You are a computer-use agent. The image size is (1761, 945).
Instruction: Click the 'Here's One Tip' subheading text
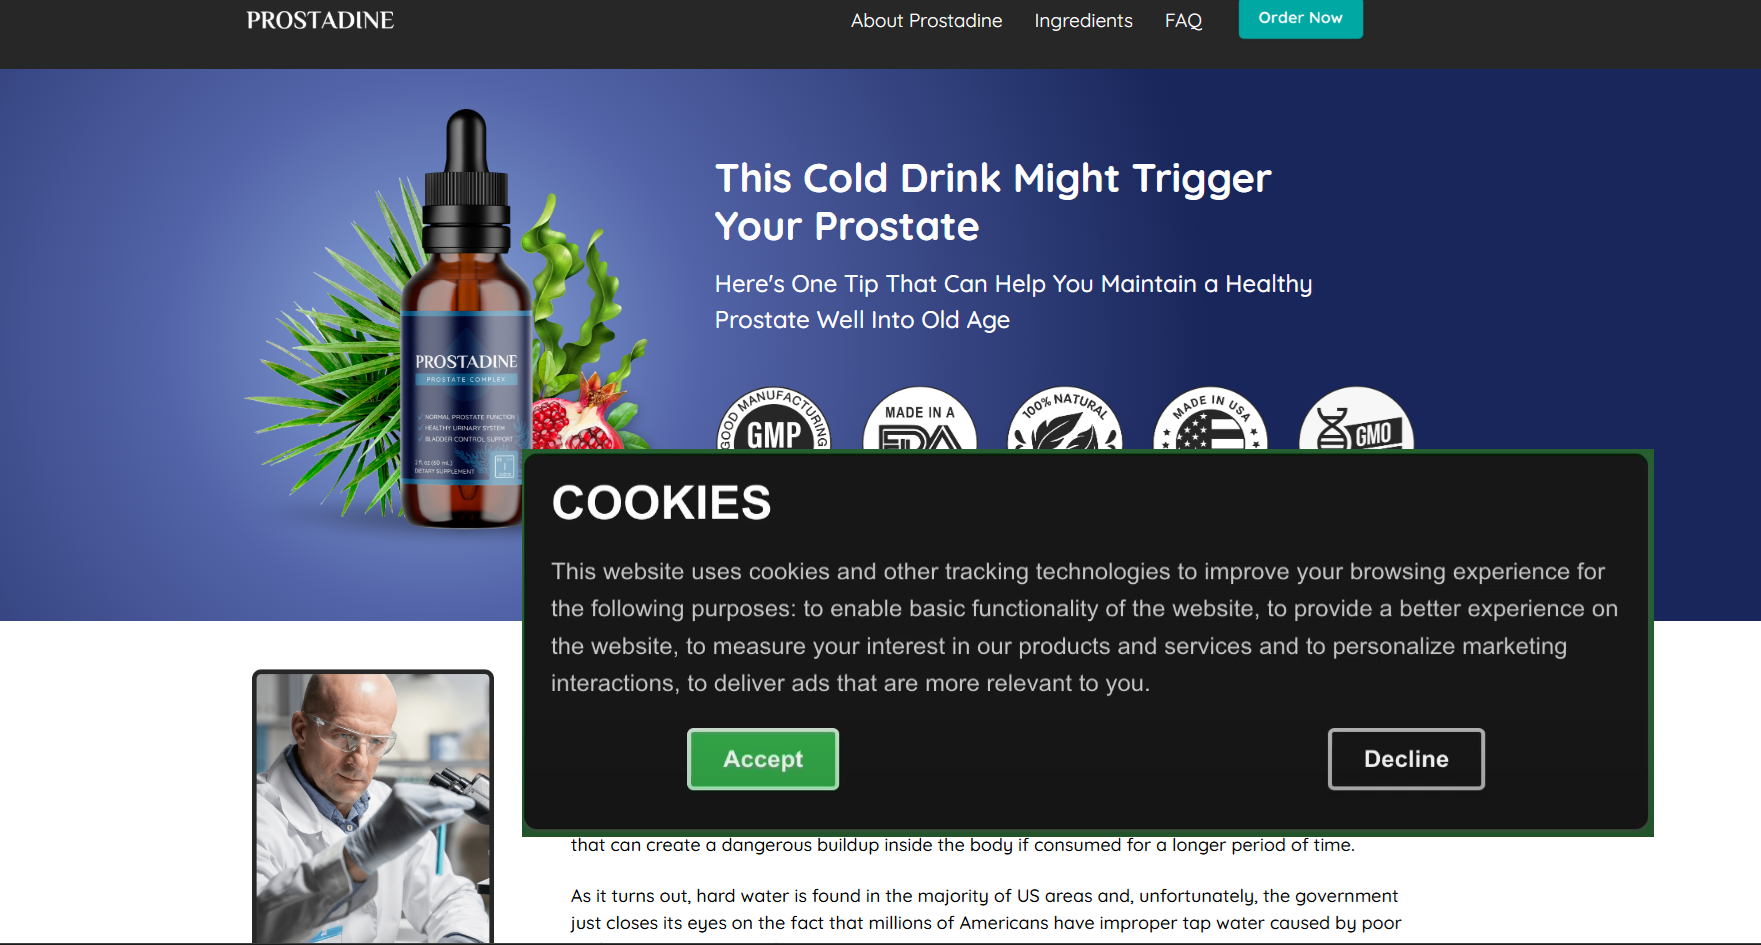point(1013,301)
